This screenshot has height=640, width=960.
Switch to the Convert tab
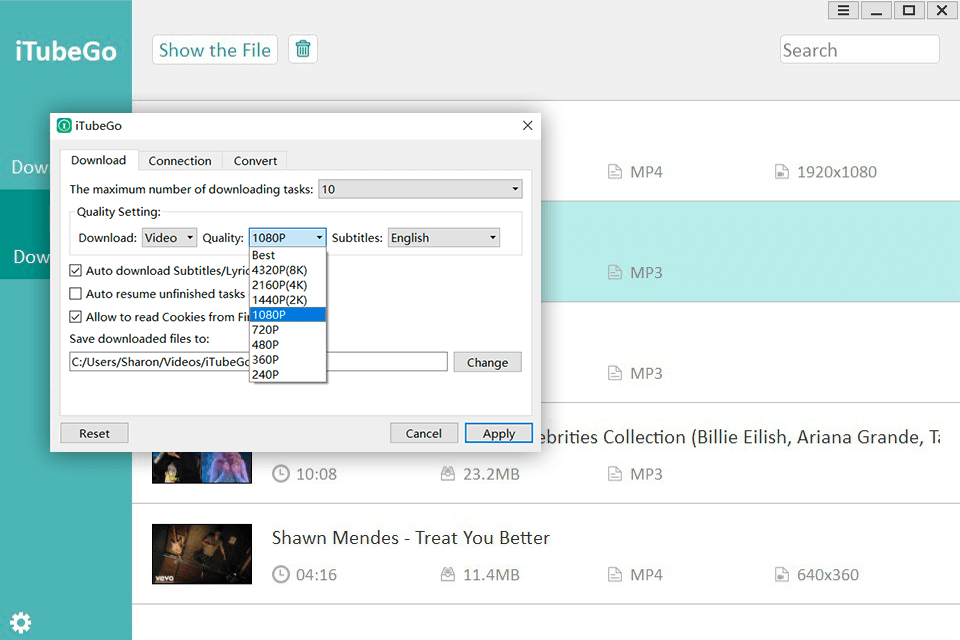pyautogui.click(x=255, y=161)
